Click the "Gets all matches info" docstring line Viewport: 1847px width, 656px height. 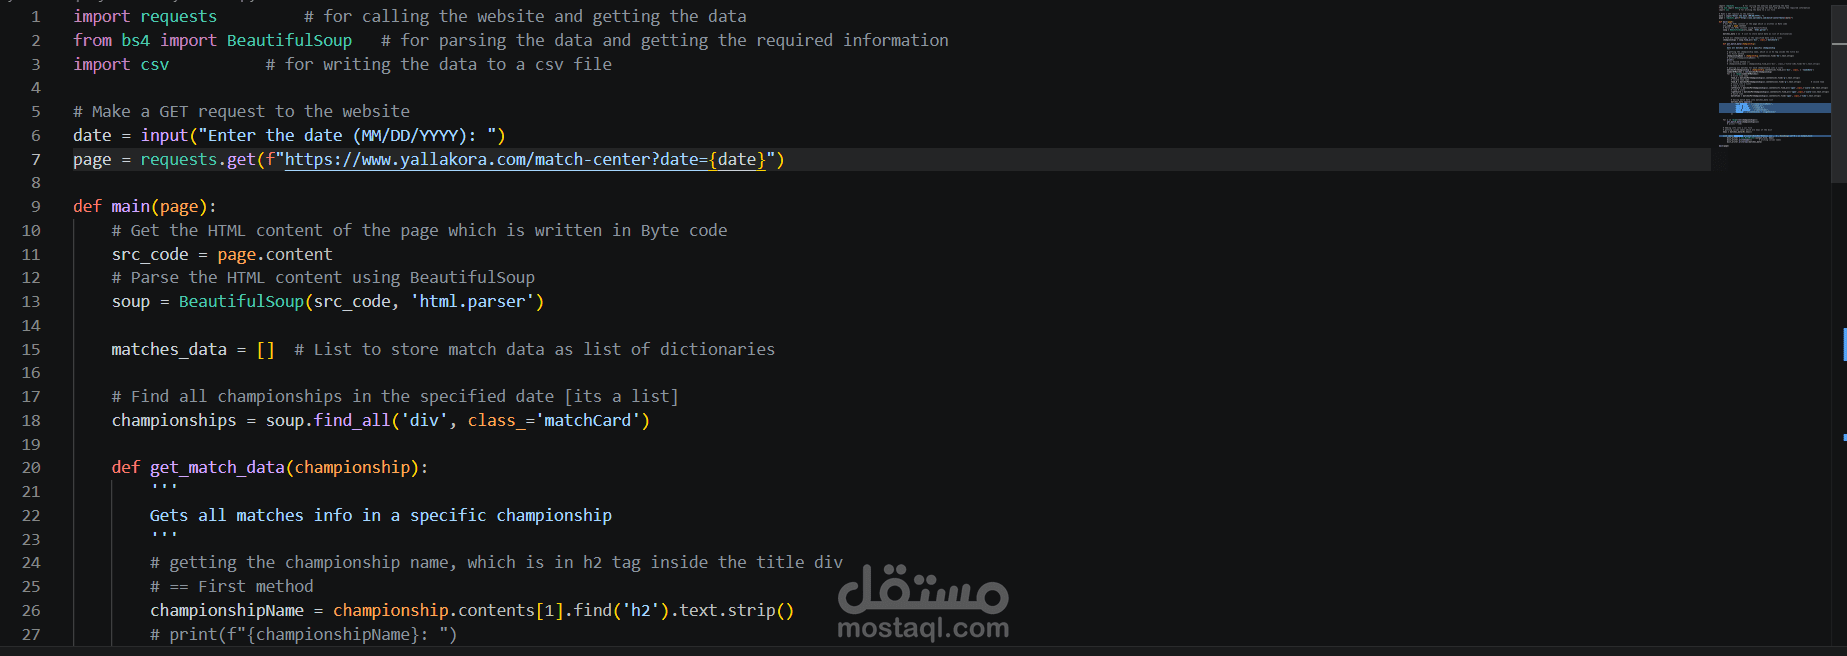coord(381,516)
